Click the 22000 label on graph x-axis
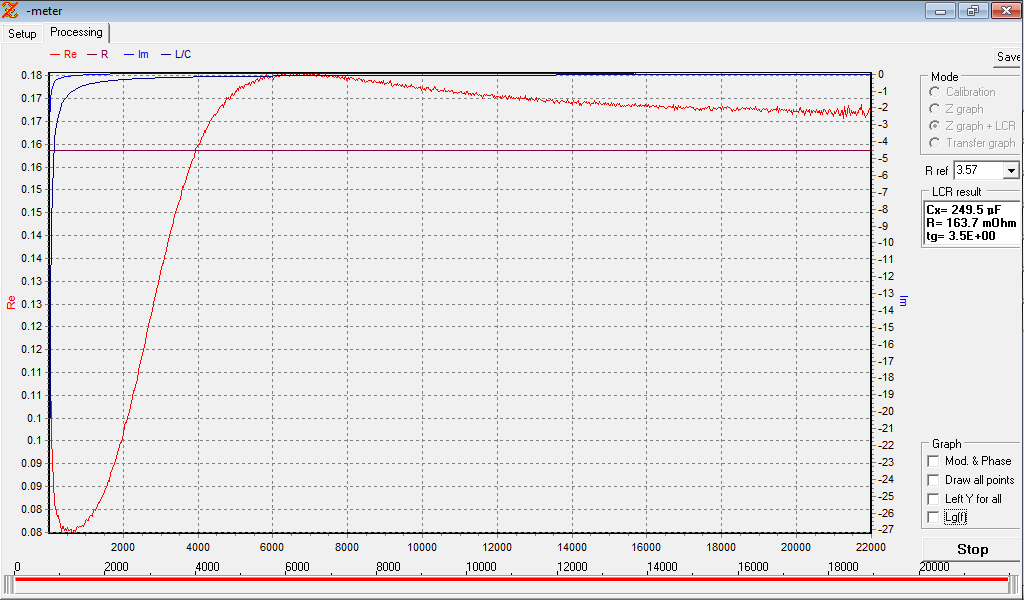The image size is (1024, 600). pos(871,547)
